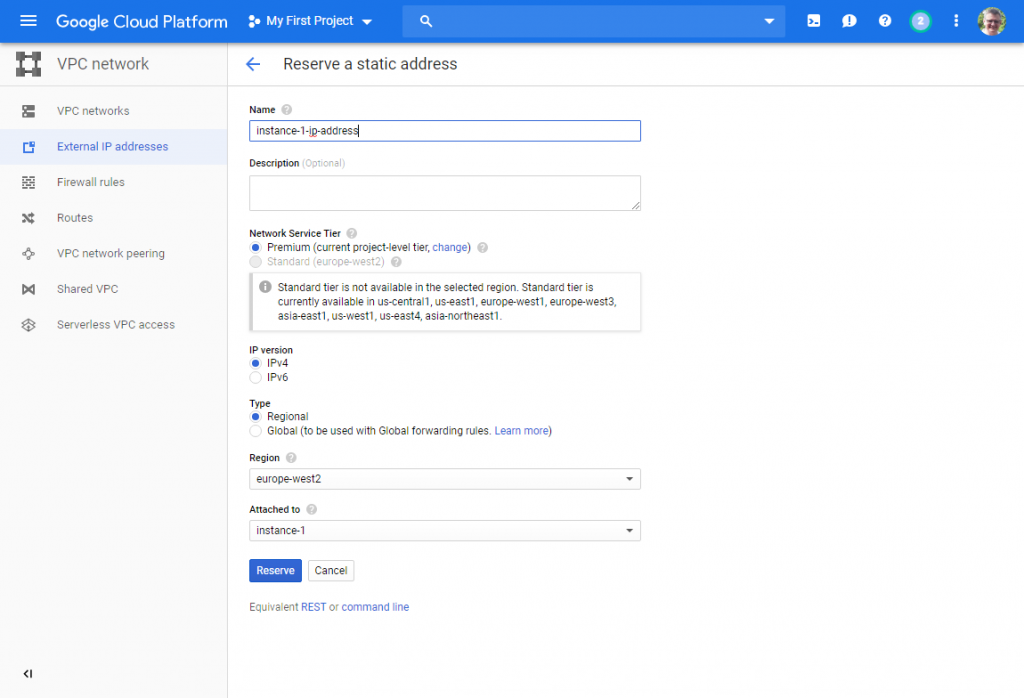This screenshot has height=698, width=1024.
Task: Click the Routes sidebar icon
Action: [28, 218]
